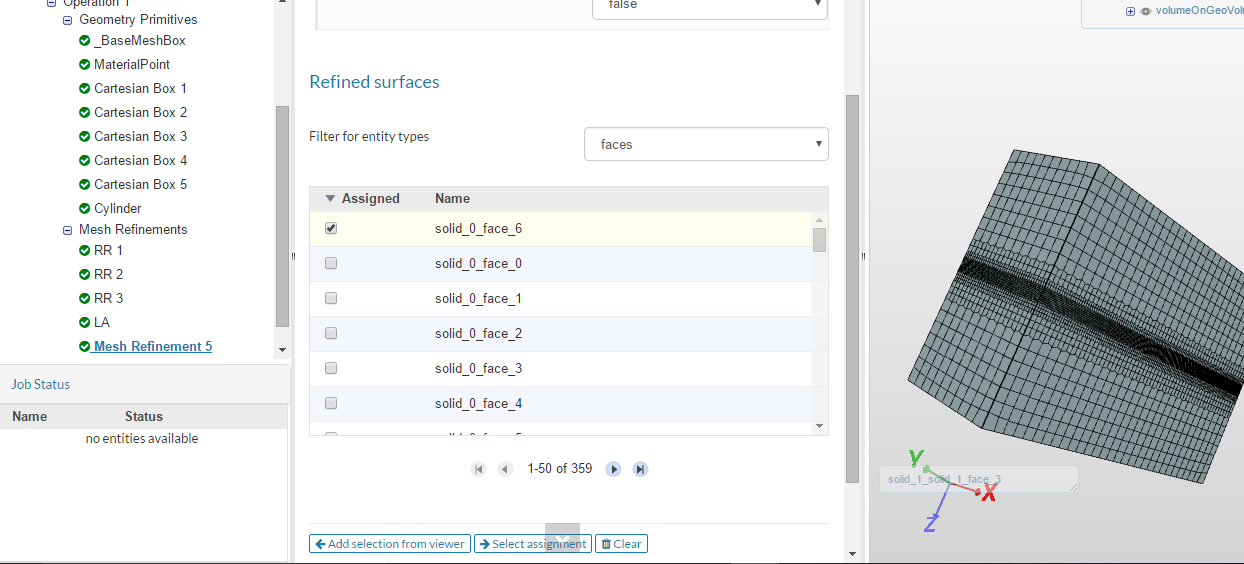The image size is (1244, 564).
Task: Click the Status column header in Job Status
Action: click(x=144, y=417)
